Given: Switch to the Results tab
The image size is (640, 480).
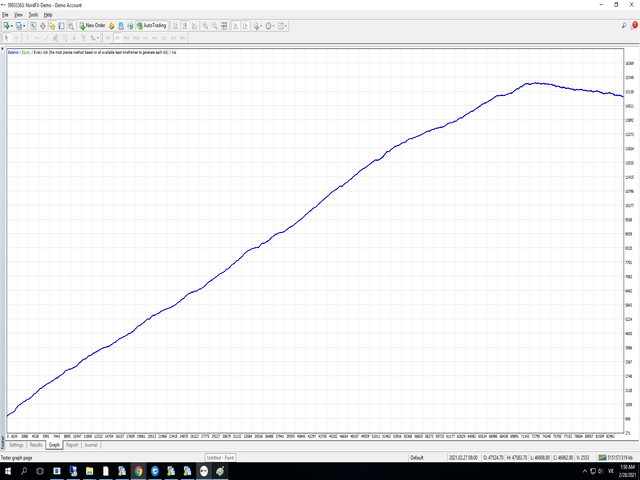Looking at the screenshot, I should point(36,445).
